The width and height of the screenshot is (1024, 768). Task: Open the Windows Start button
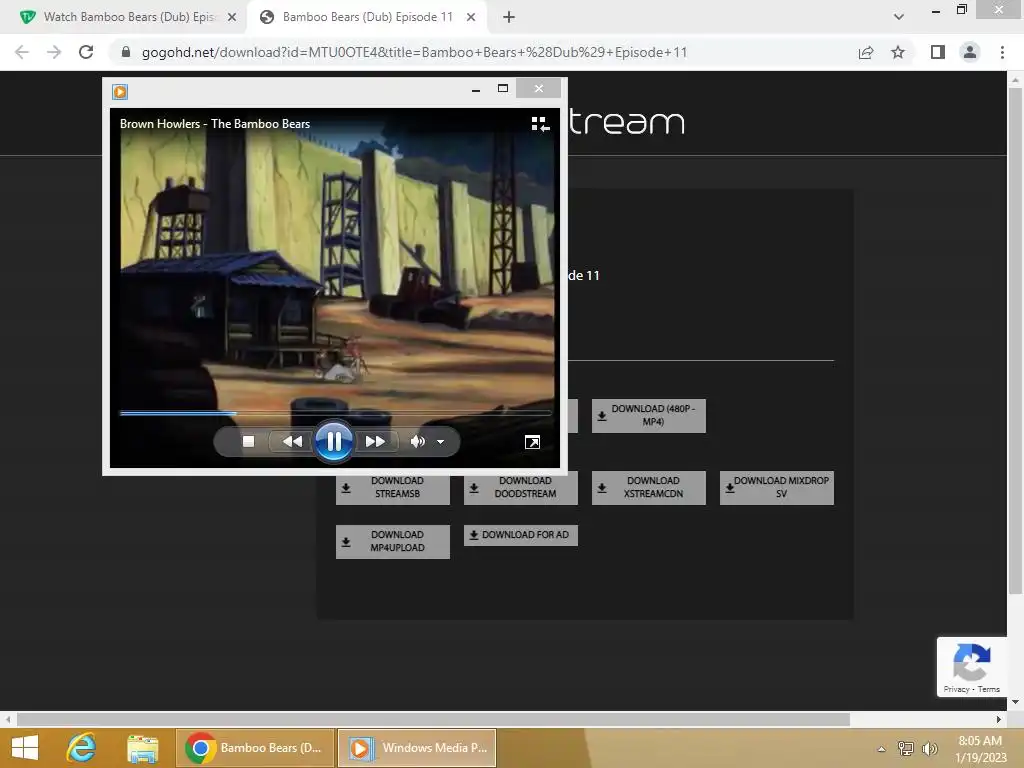[25, 748]
